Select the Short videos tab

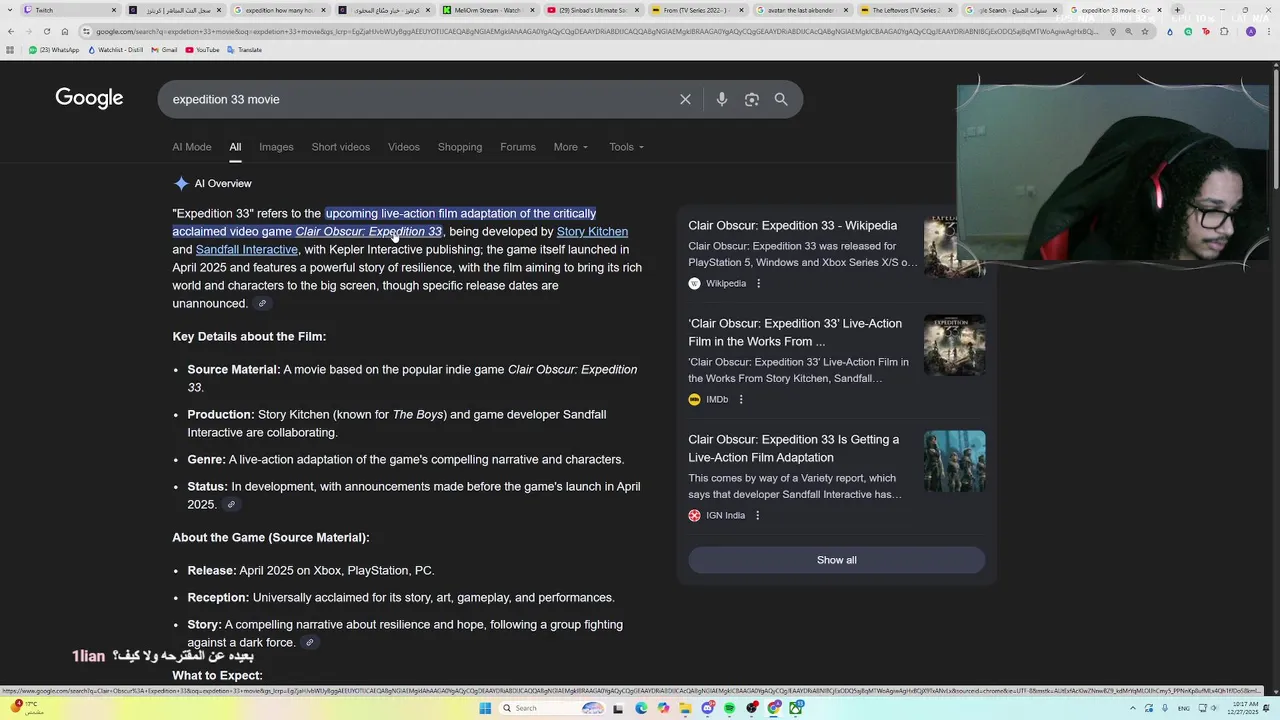coord(340,147)
